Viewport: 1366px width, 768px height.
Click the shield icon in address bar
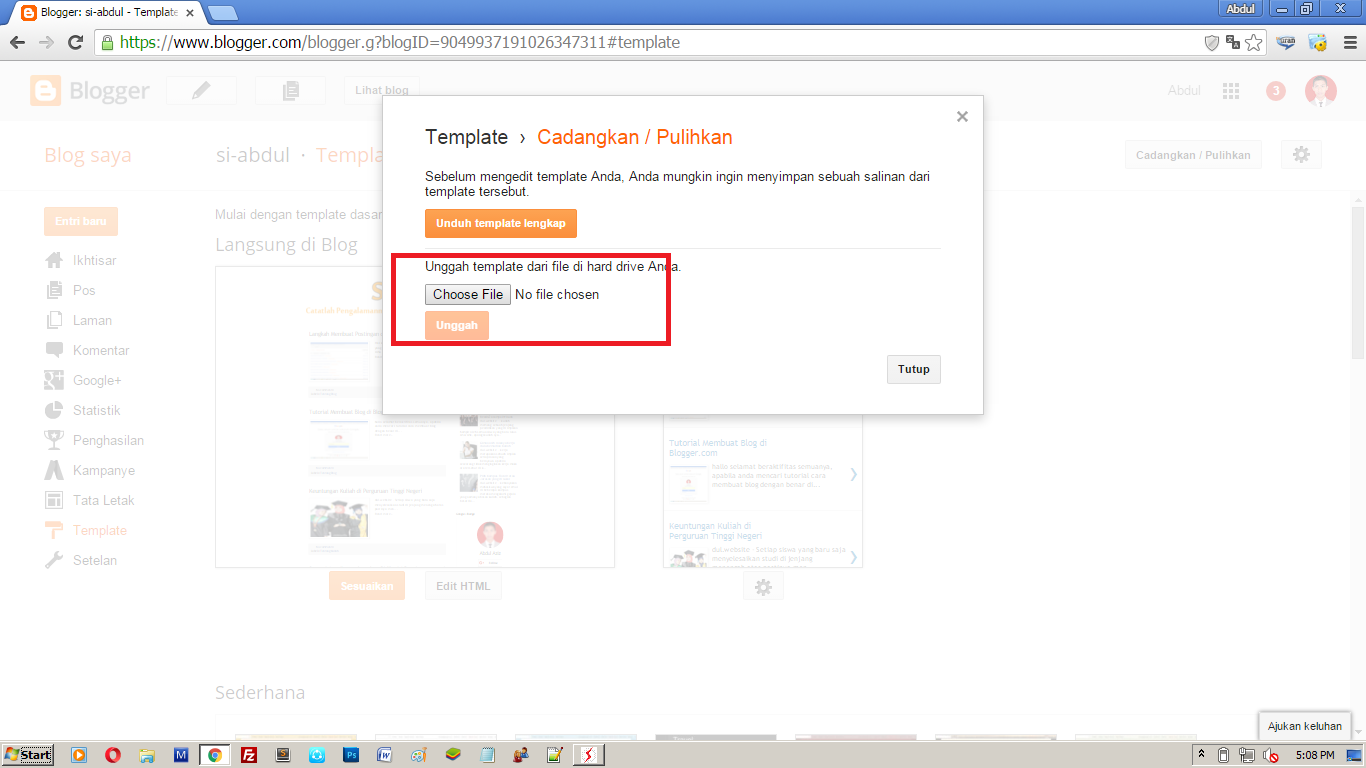(x=1212, y=42)
